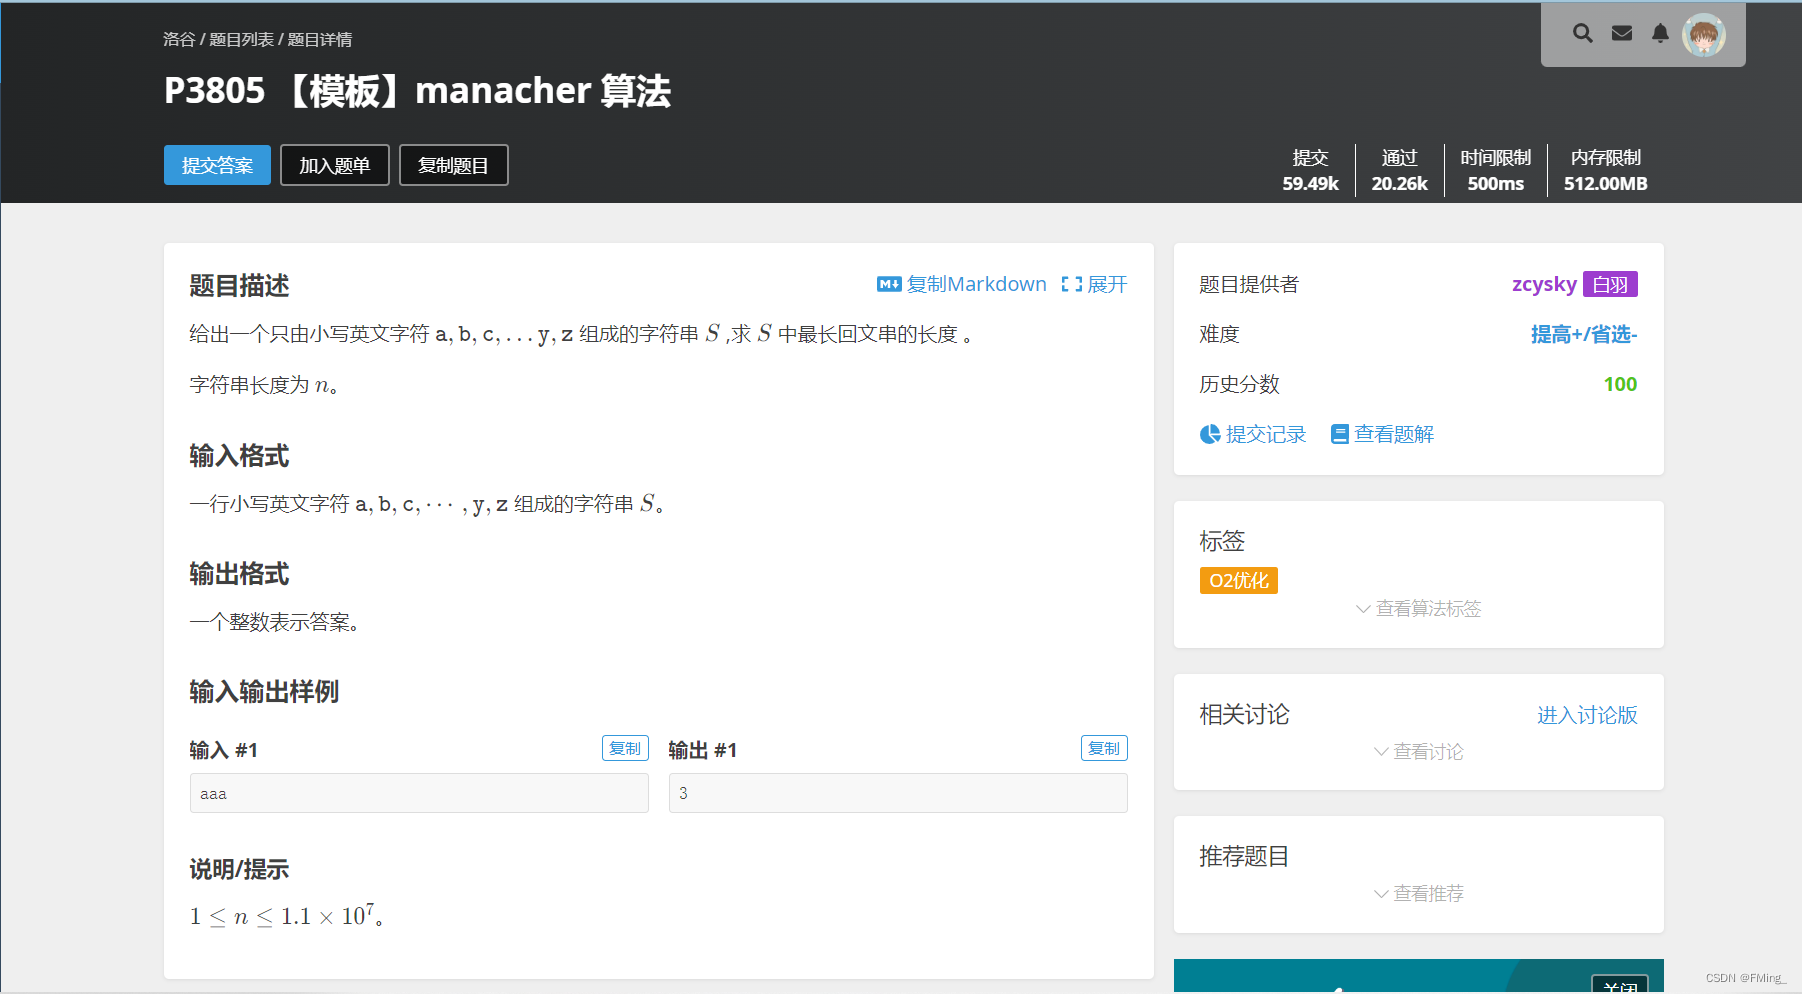
Task: Expand 查看讨论 under 相关讨论
Action: [x=1417, y=751]
